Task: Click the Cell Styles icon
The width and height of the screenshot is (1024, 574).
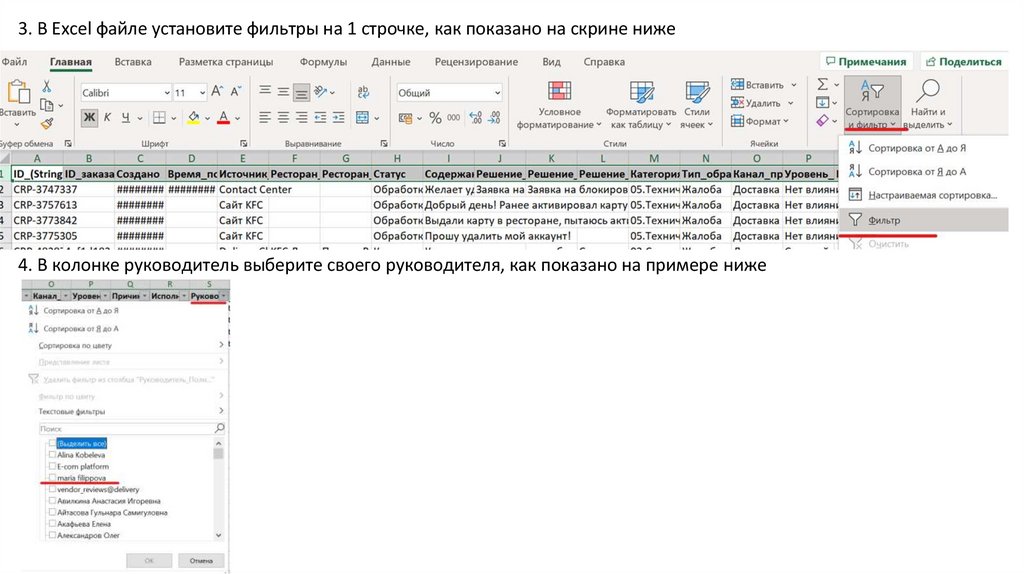Action: pyautogui.click(x=696, y=93)
